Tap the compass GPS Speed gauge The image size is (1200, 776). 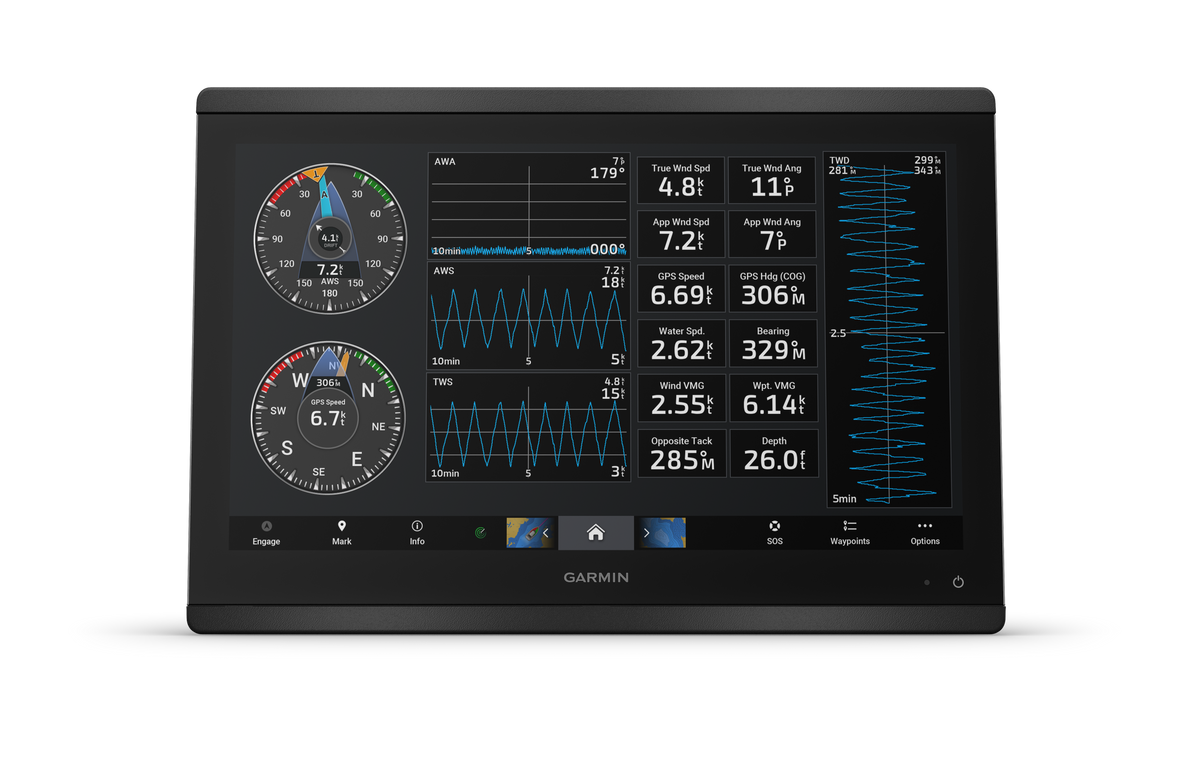click(328, 417)
